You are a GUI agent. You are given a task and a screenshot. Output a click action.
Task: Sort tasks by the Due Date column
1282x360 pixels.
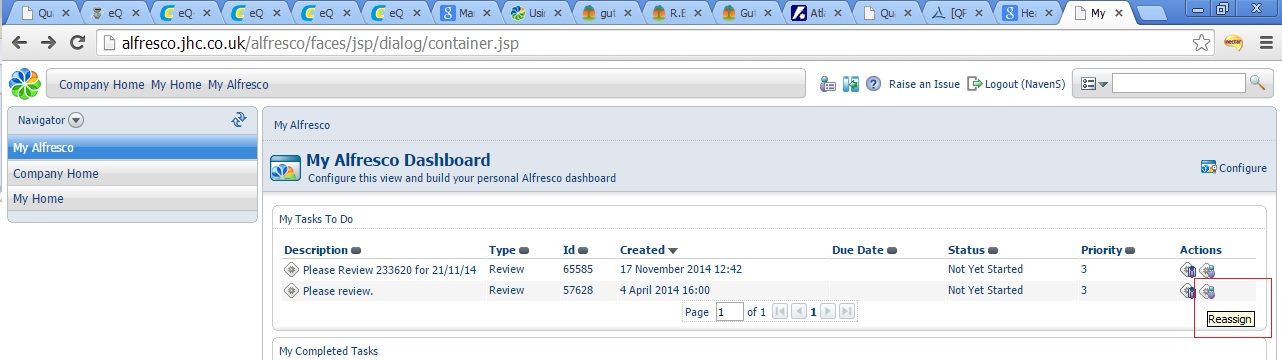click(864, 250)
